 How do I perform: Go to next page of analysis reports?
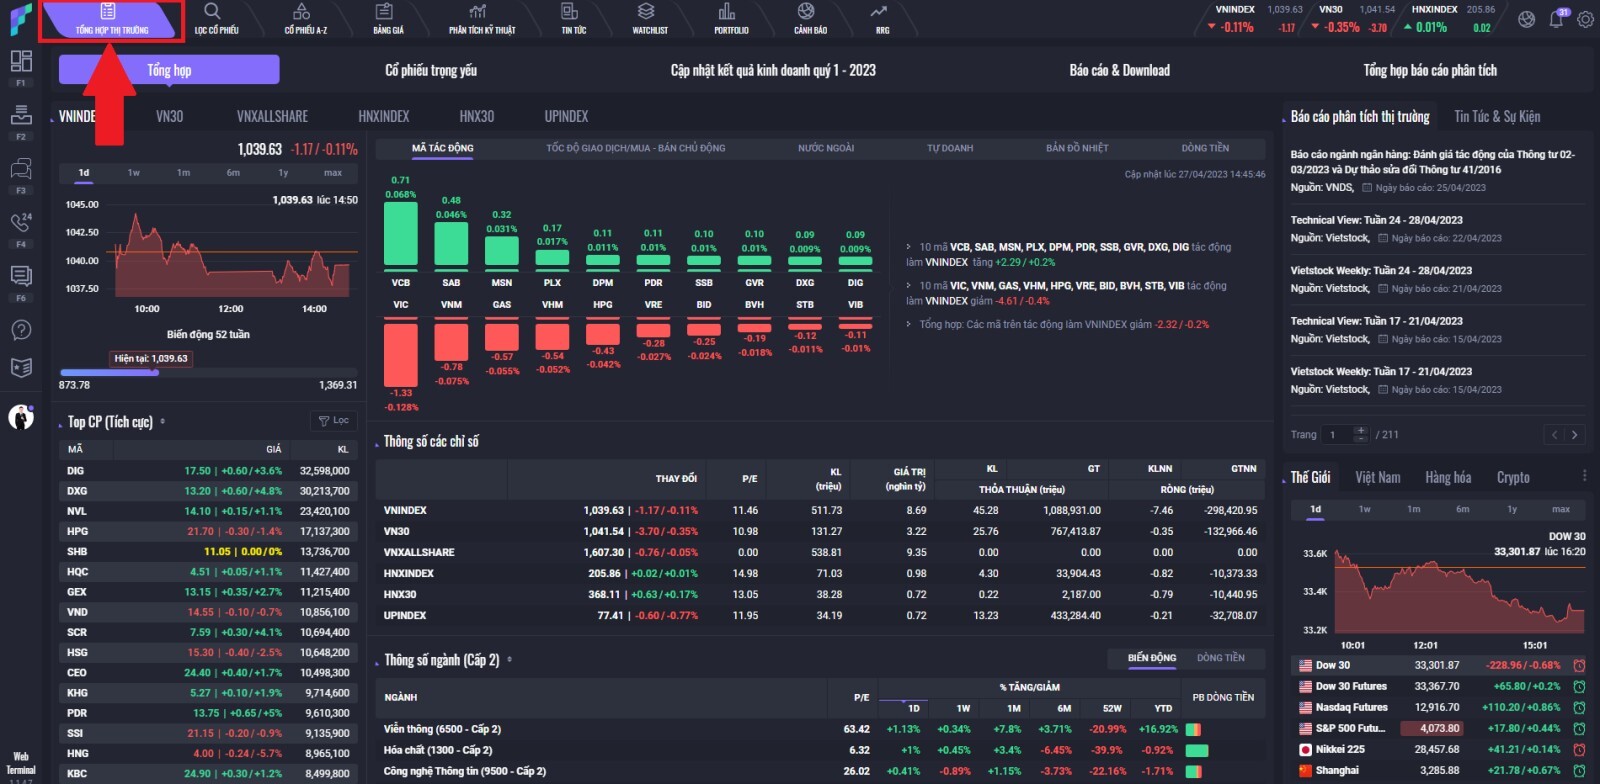click(x=1574, y=435)
